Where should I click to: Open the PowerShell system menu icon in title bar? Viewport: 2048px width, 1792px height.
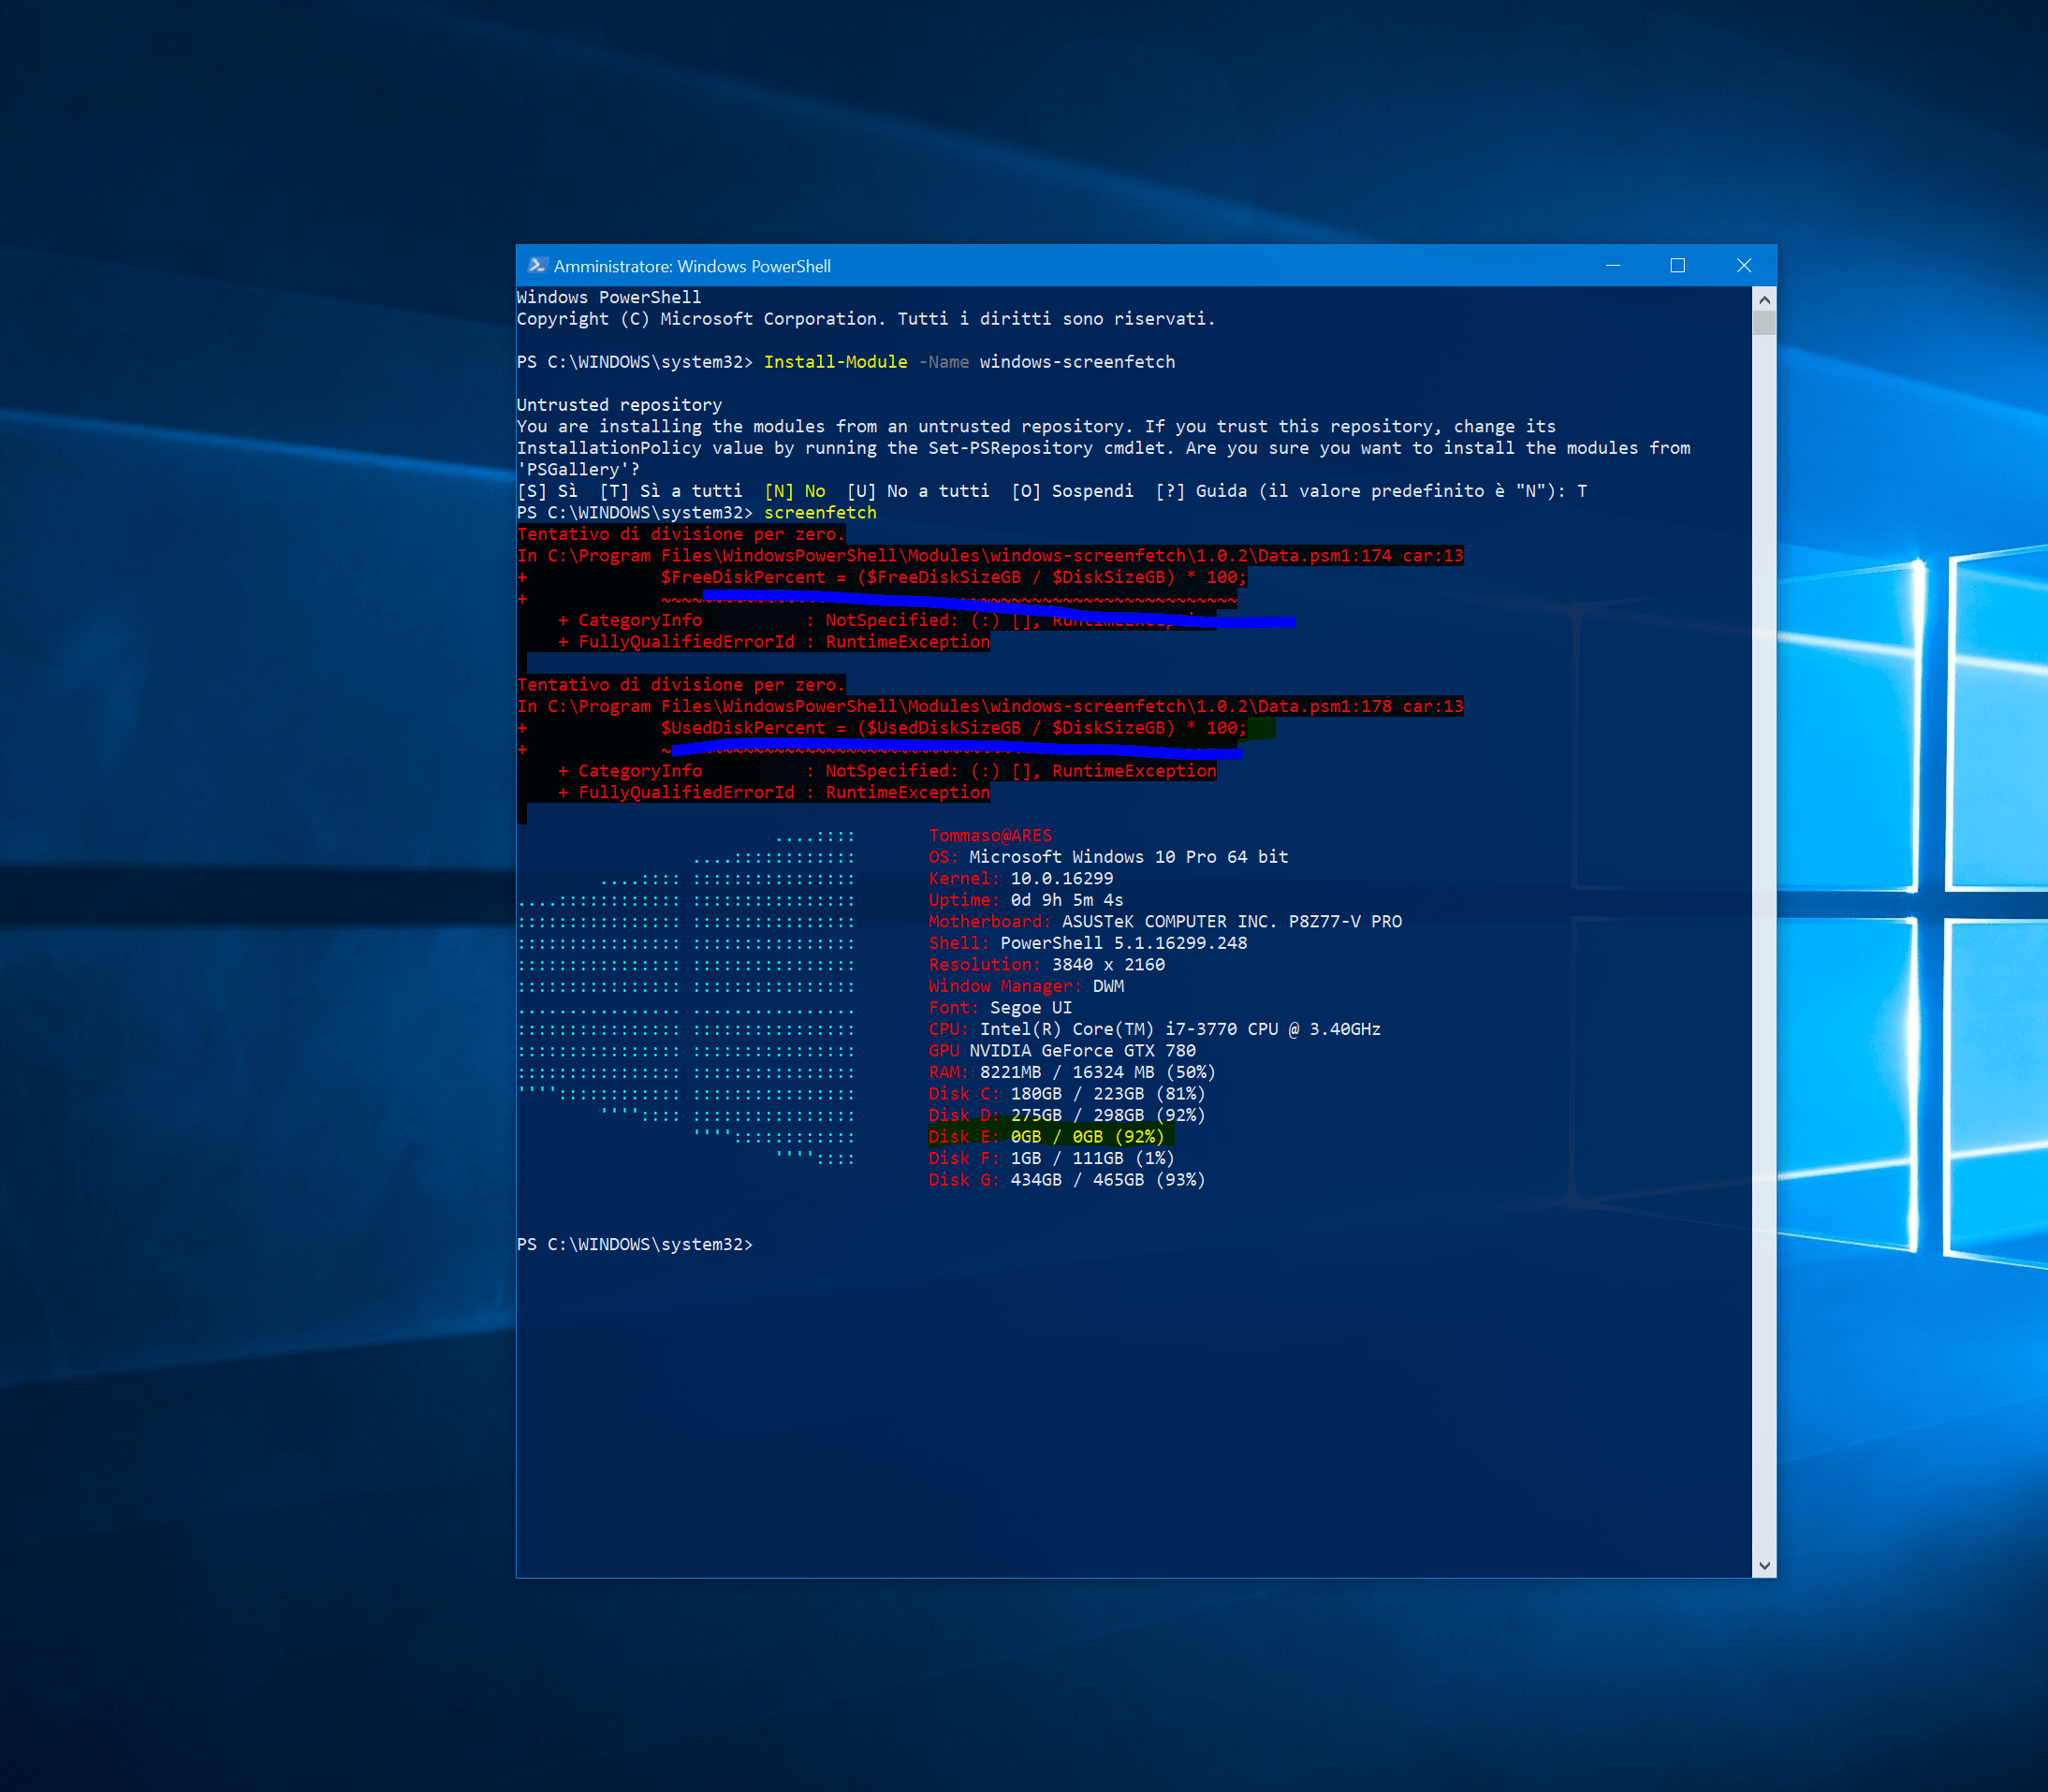[538, 265]
